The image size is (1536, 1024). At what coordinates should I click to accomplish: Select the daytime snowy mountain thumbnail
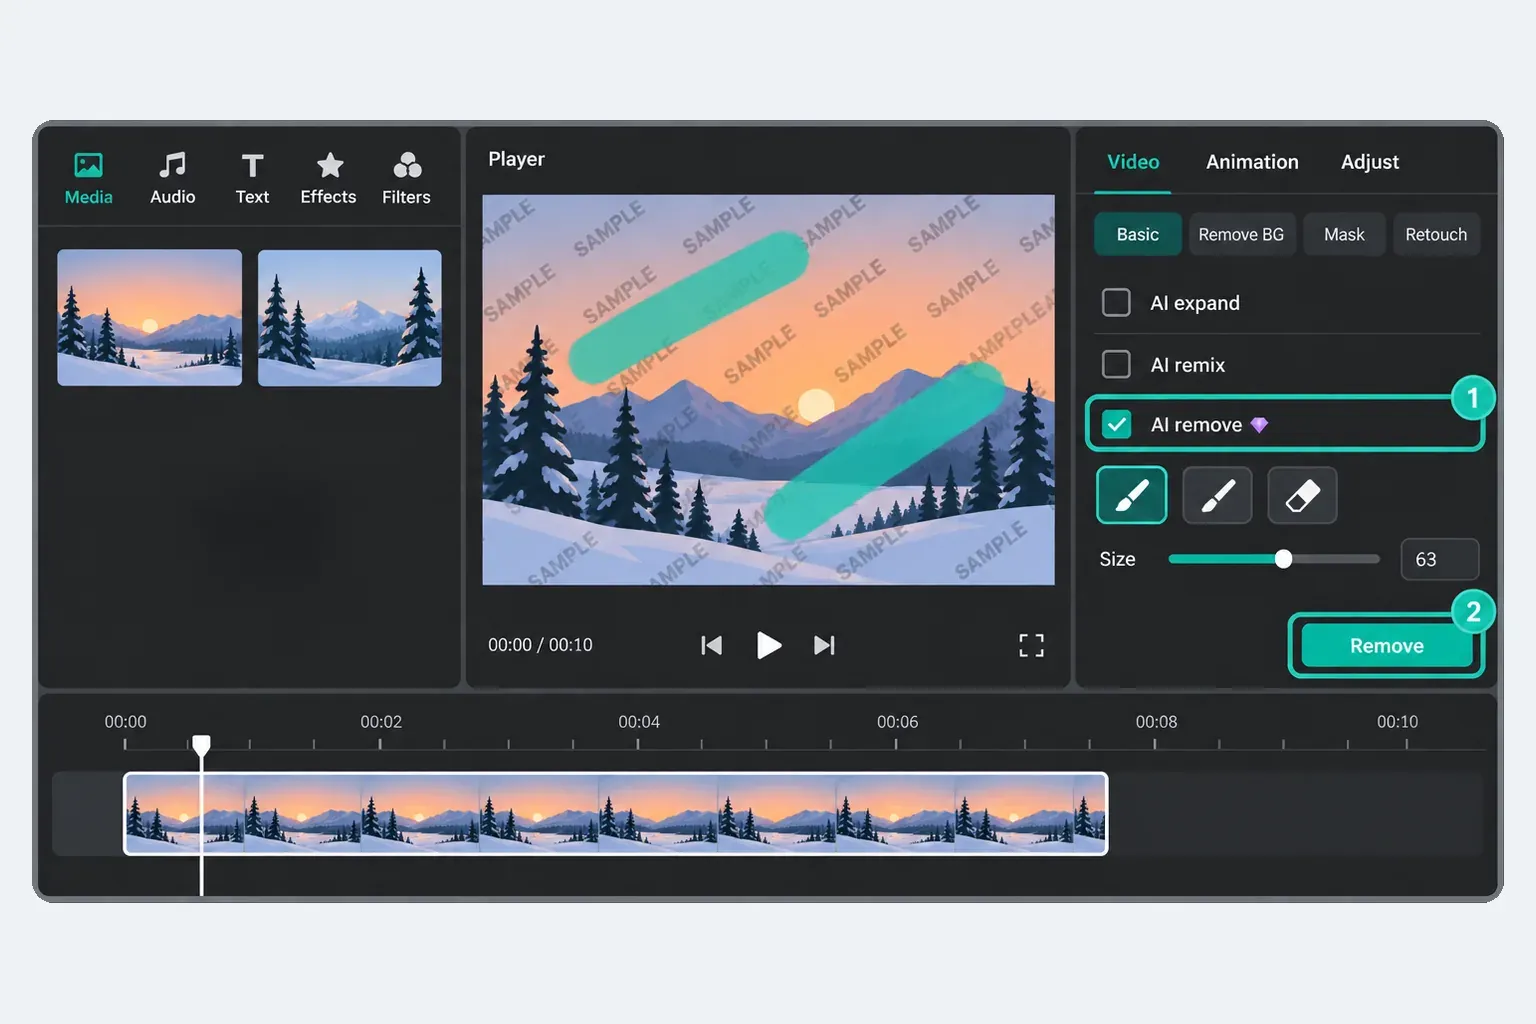coord(349,317)
